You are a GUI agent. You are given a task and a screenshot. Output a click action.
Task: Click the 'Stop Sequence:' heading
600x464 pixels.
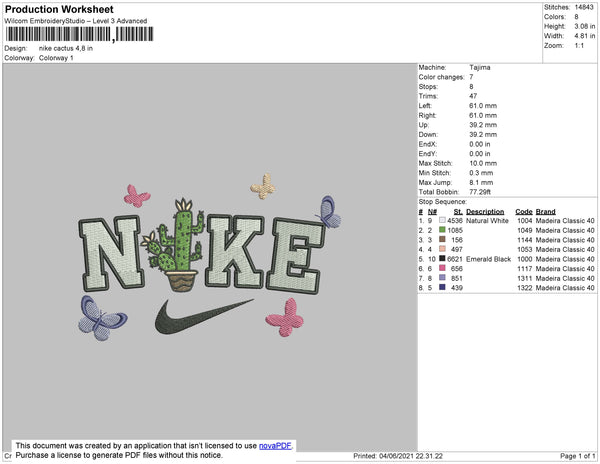click(x=442, y=202)
